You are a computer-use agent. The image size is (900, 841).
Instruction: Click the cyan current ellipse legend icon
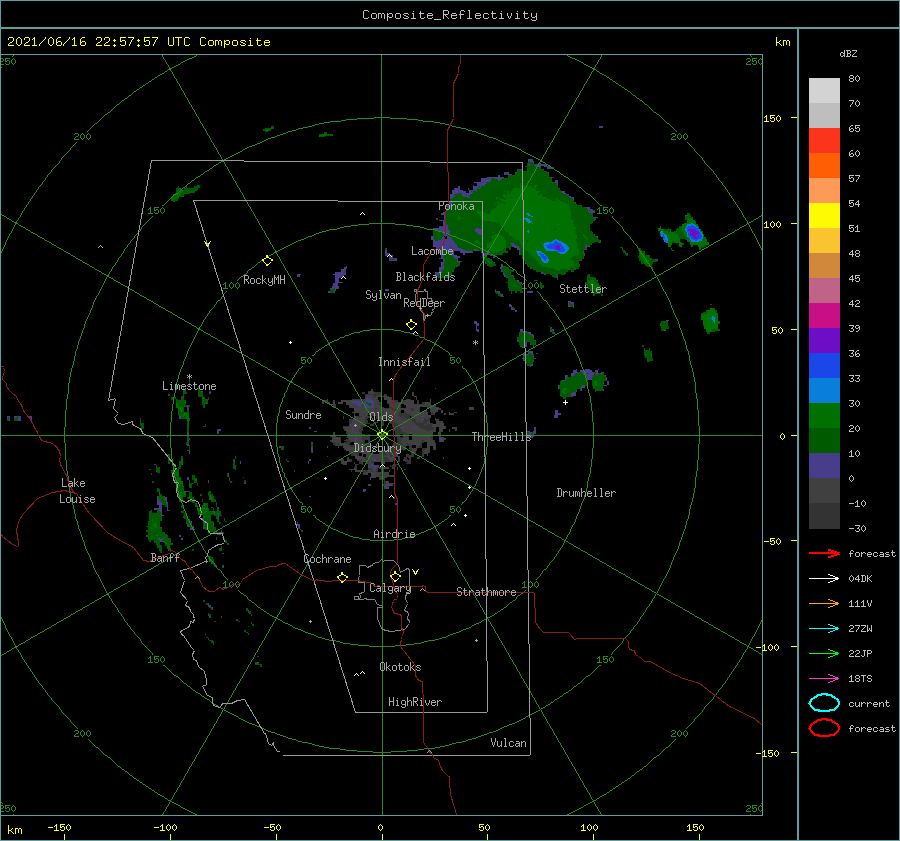click(824, 703)
